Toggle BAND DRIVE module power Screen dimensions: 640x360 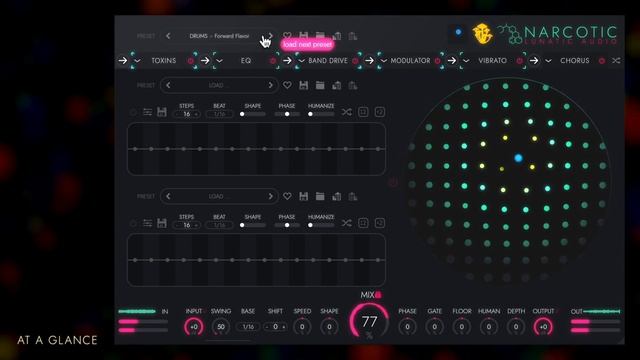355,61
